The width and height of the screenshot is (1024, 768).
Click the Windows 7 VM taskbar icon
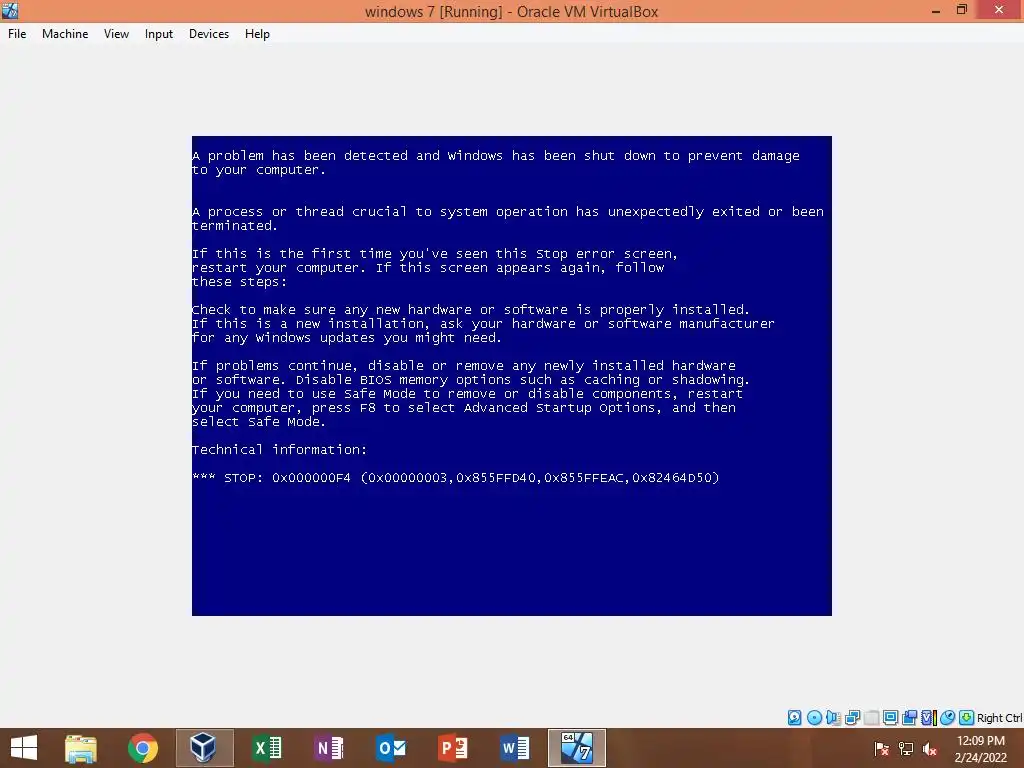pyautogui.click(x=577, y=748)
